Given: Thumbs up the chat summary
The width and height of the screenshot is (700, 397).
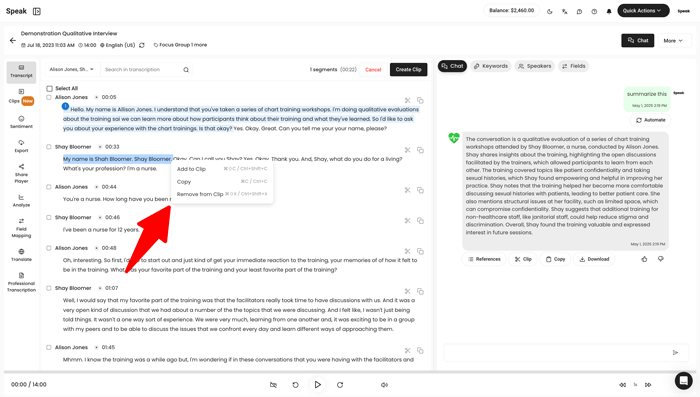Looking at the screenshot, I should 644,259.
